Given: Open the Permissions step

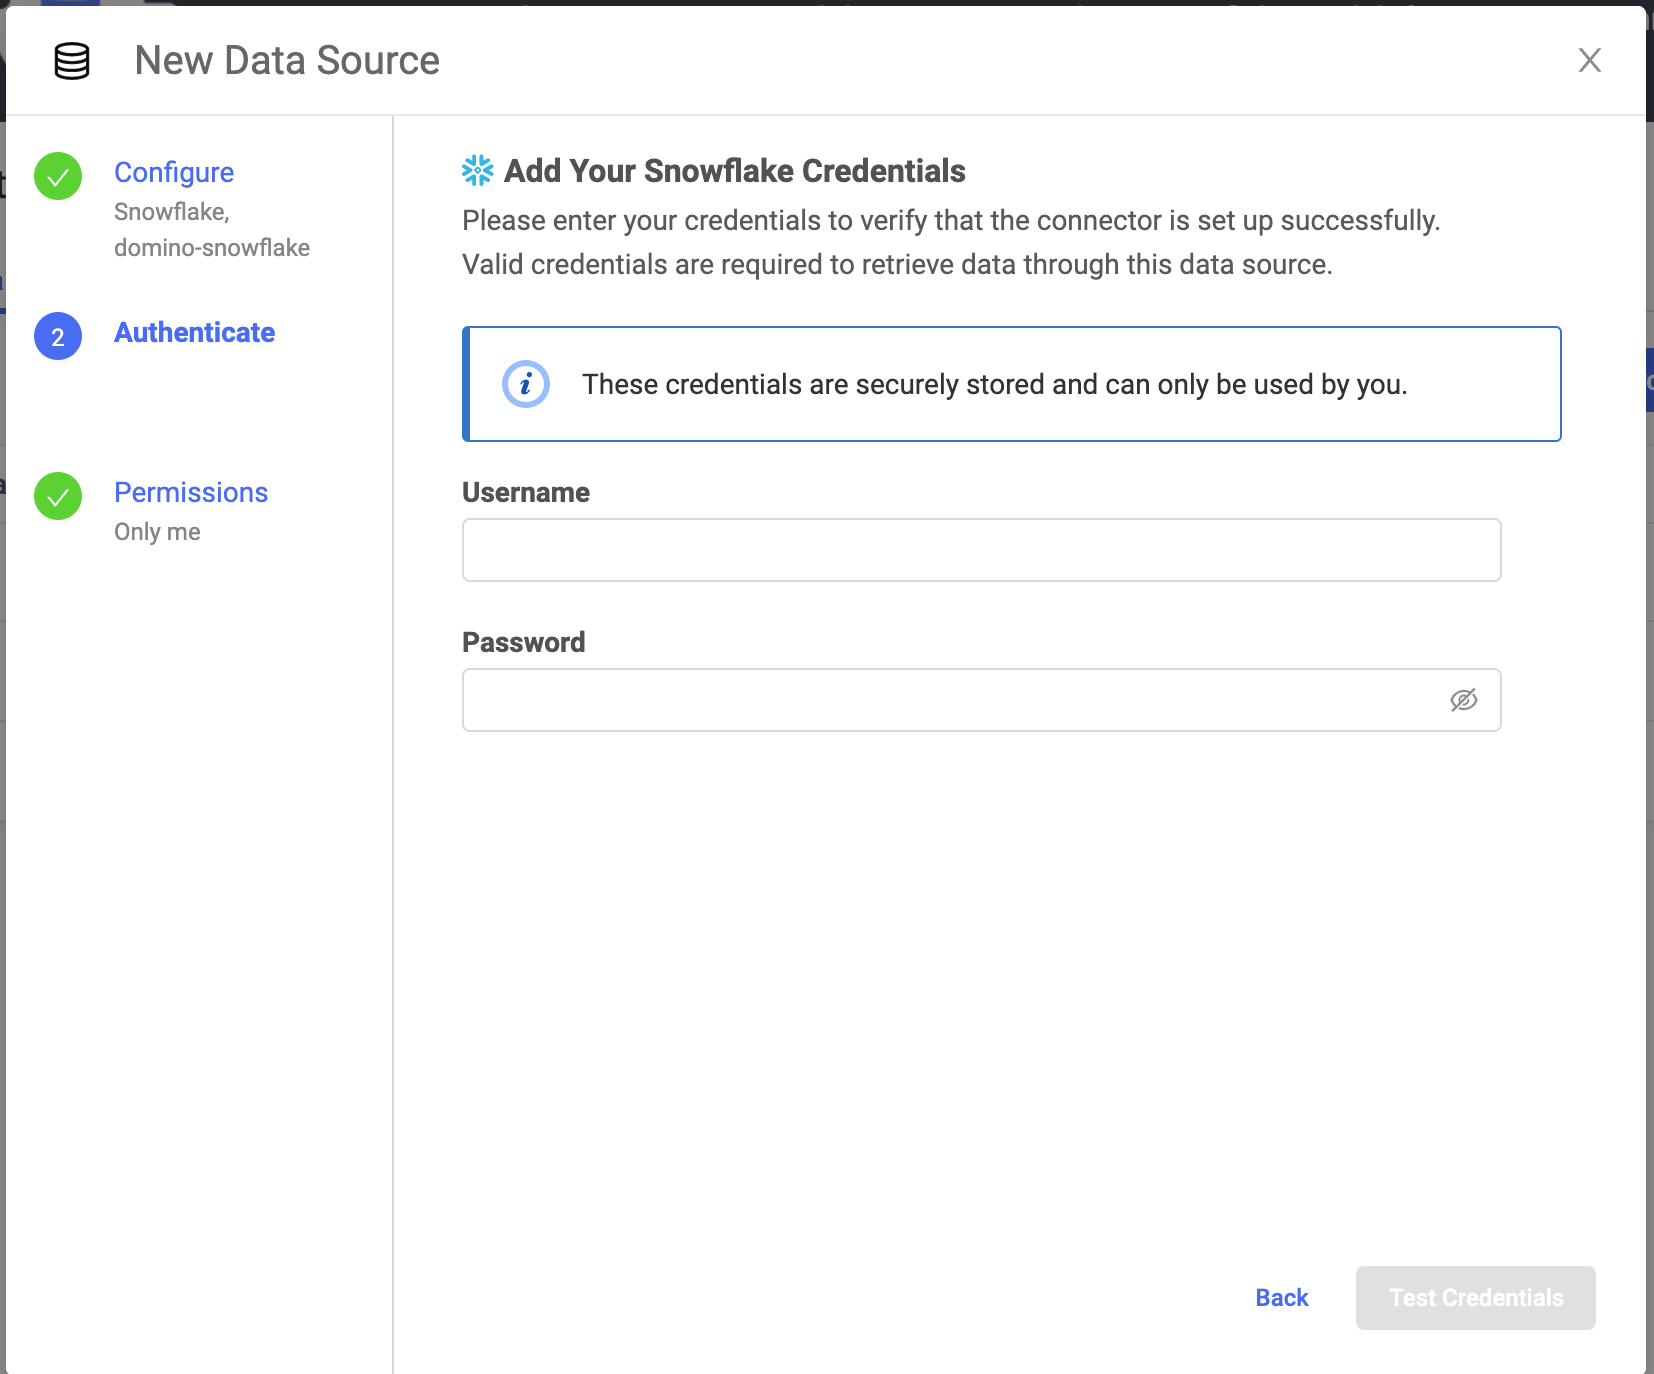Looking at the screenshot, I should coord(191,492).
